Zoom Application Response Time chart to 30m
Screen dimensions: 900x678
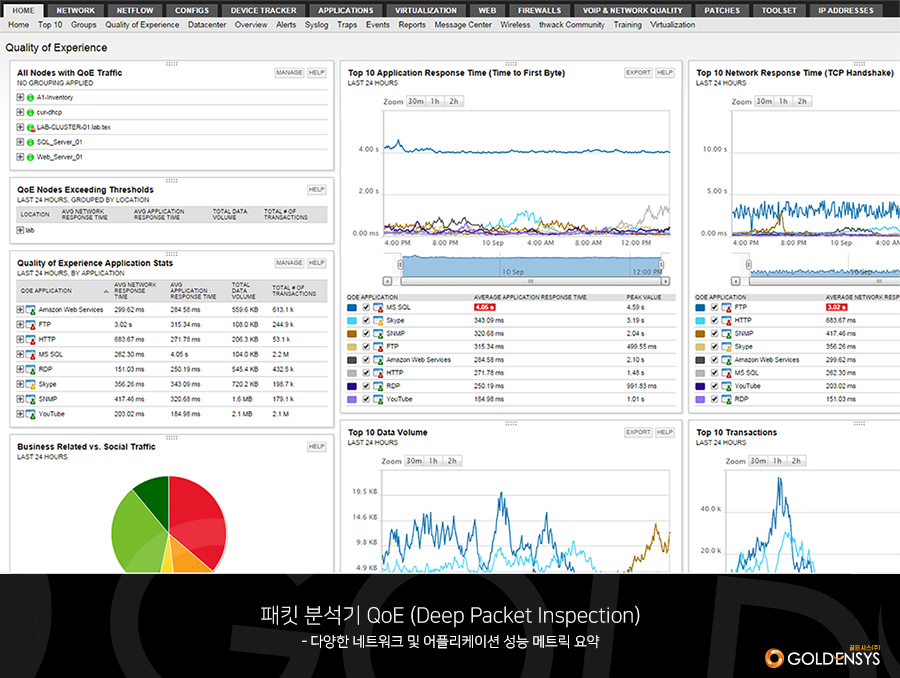(x=416, y=102)
